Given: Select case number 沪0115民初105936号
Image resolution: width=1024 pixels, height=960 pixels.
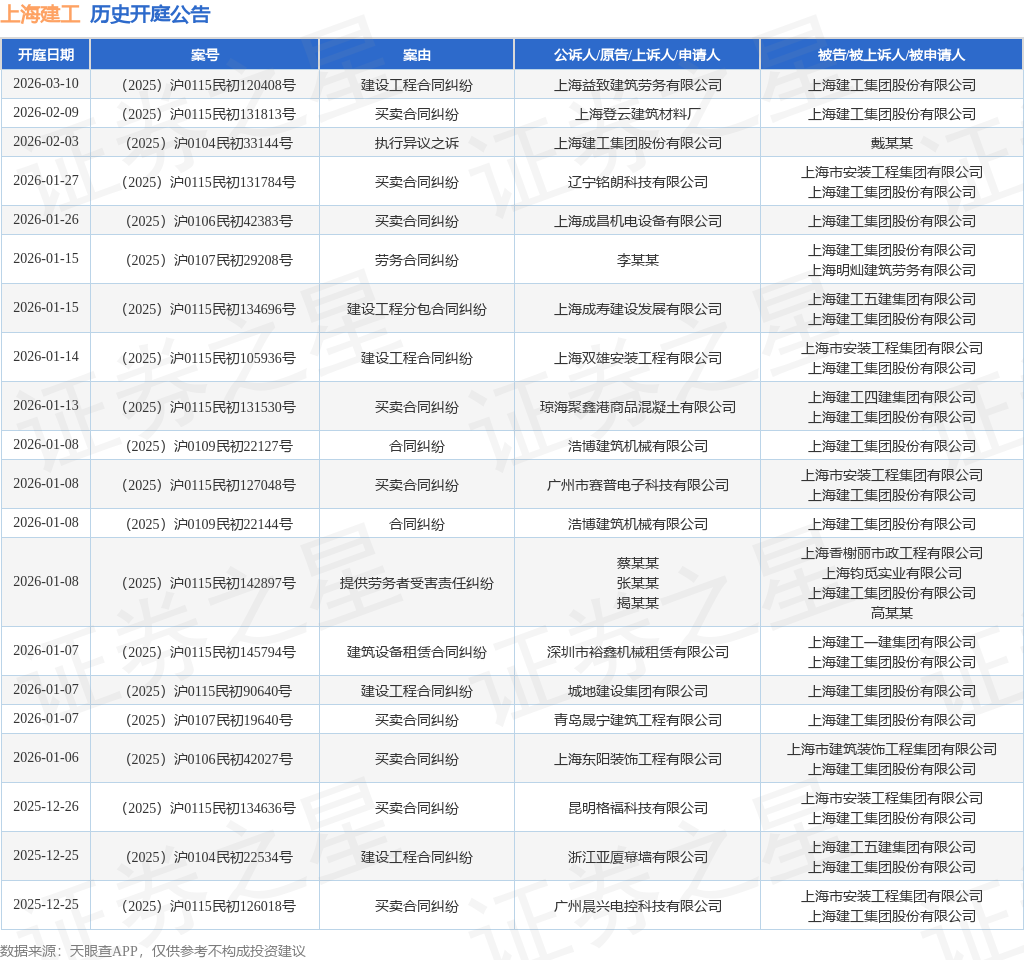Looking at the screenshot, I should point(209,358).
